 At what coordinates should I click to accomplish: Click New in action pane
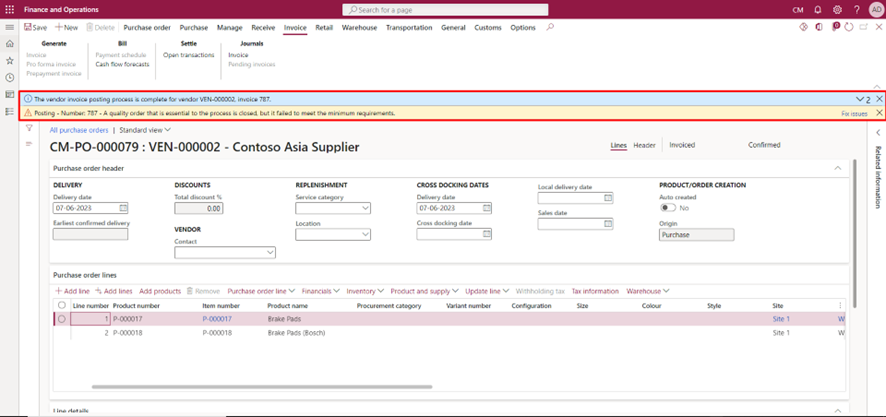[67, 27]
